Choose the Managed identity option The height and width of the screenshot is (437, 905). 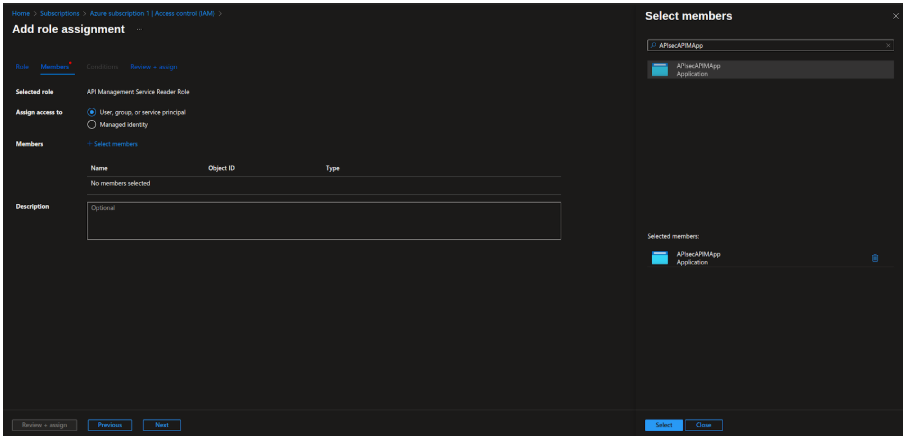91,124
